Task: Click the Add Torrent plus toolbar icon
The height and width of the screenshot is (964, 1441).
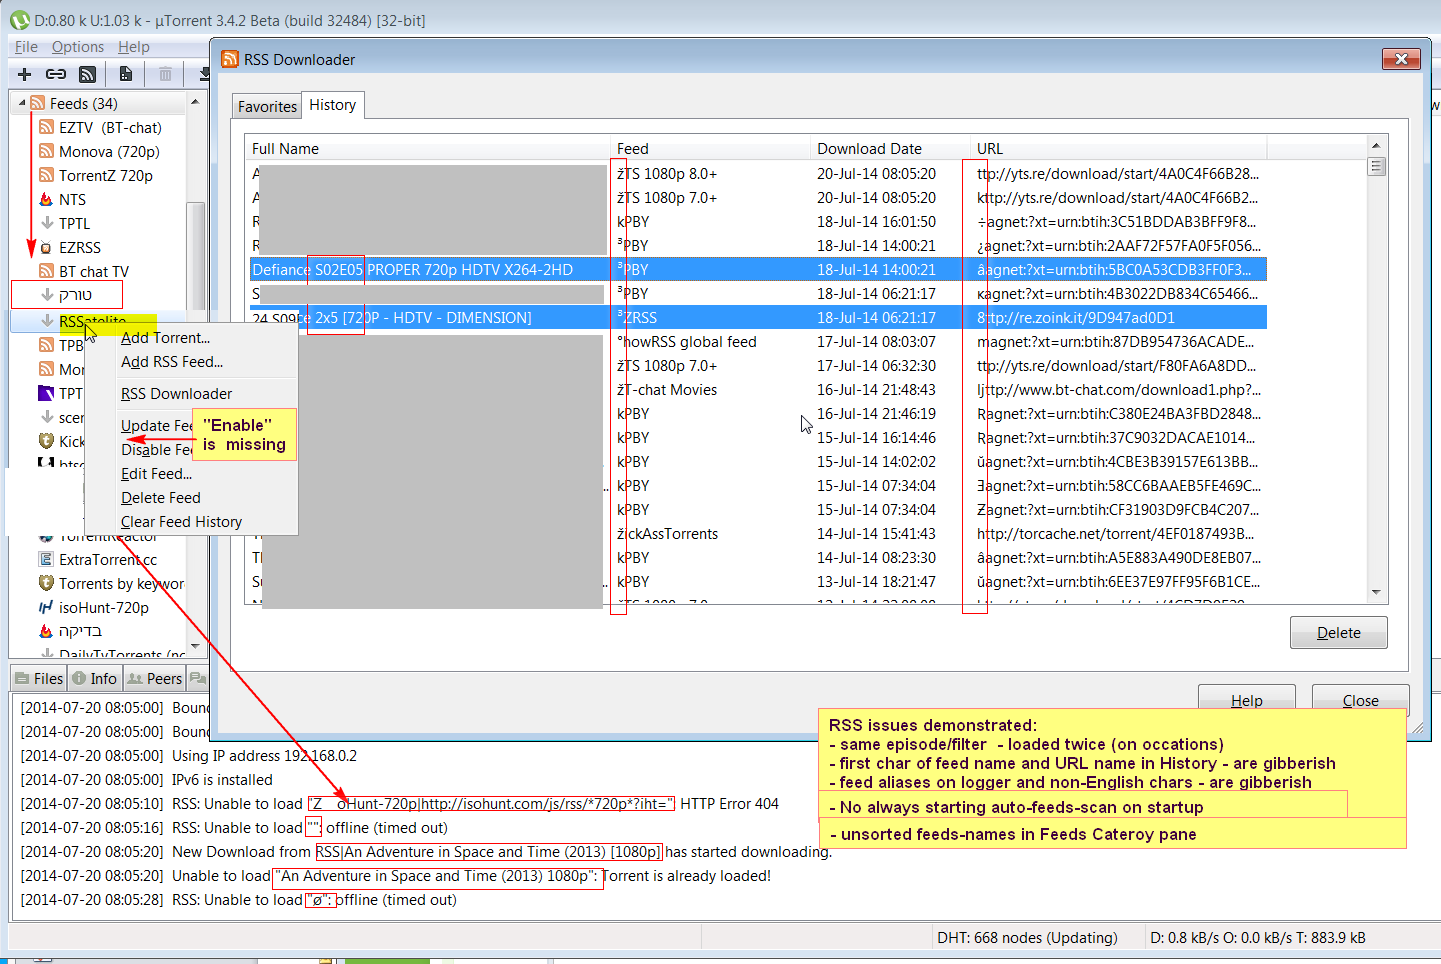Action: pos(25,74)
